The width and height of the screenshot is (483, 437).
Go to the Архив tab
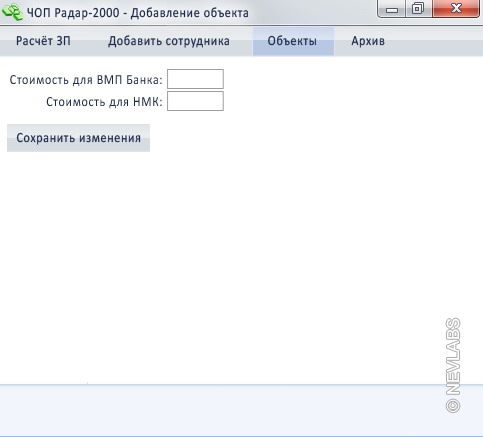[x=368, y=41]
